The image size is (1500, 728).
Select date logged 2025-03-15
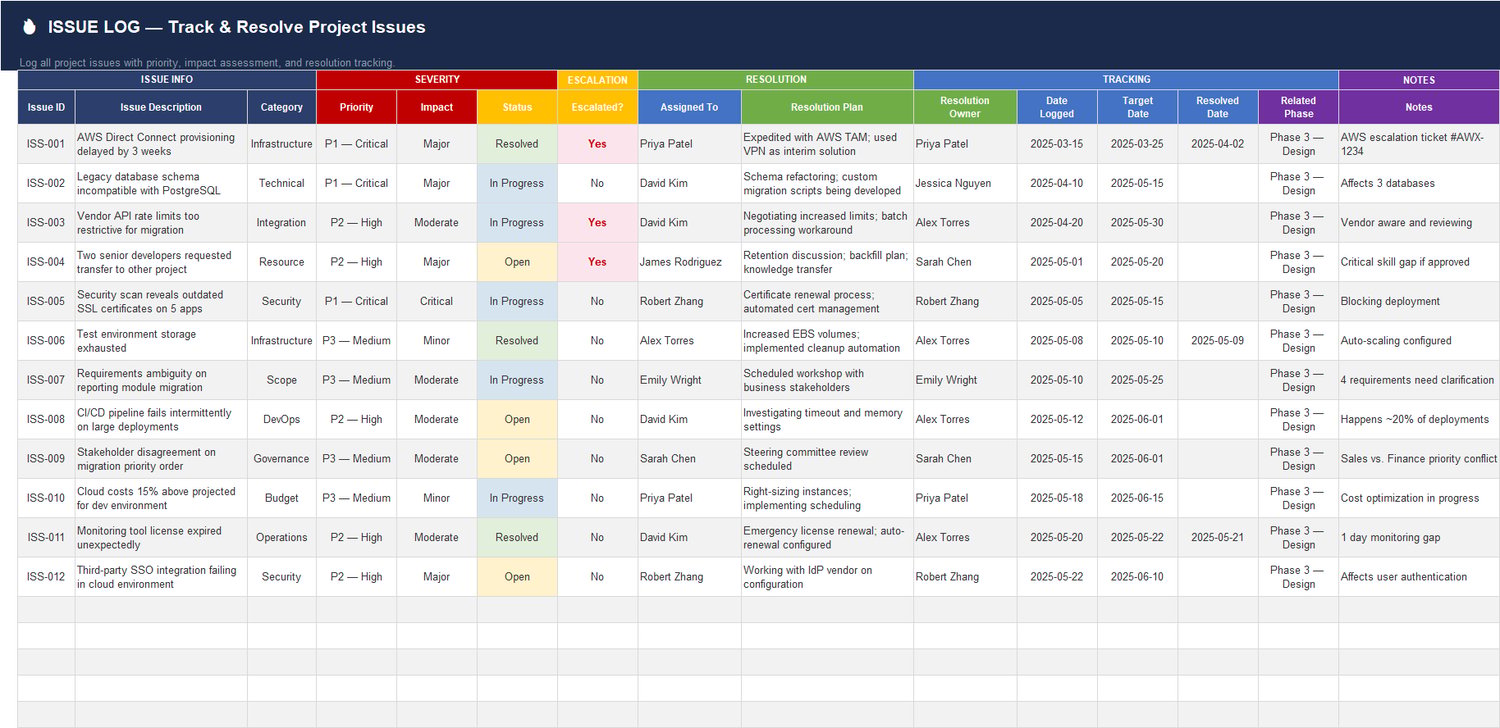[1057, 144]
